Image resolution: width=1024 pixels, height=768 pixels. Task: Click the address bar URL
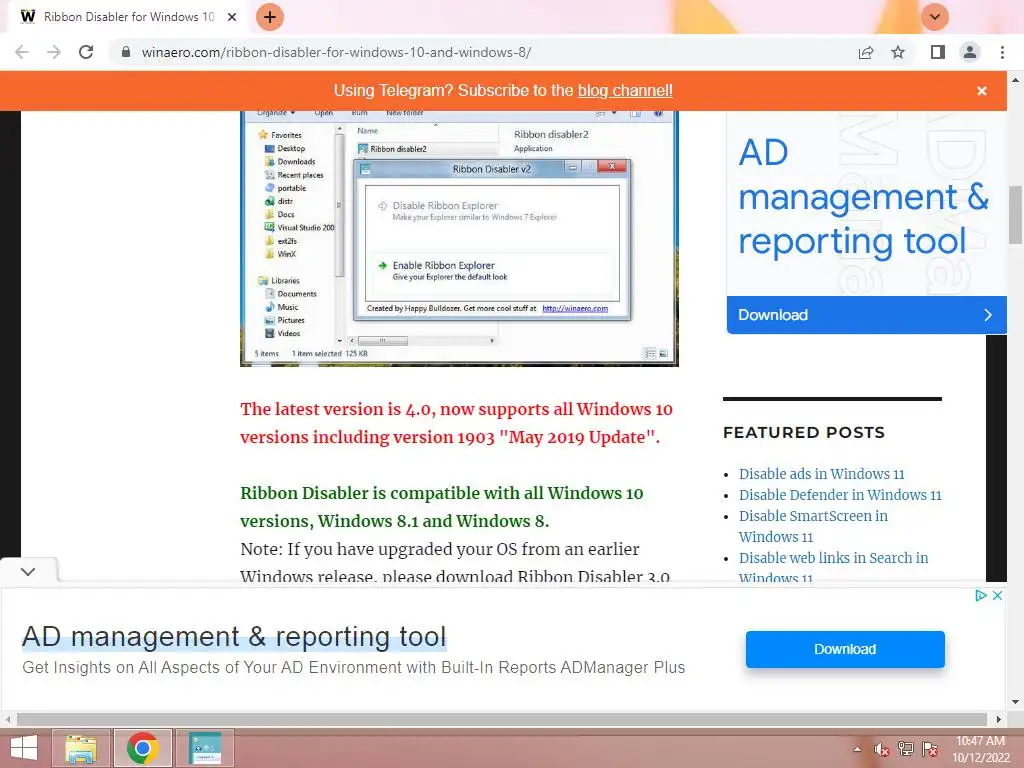[336, 52]
